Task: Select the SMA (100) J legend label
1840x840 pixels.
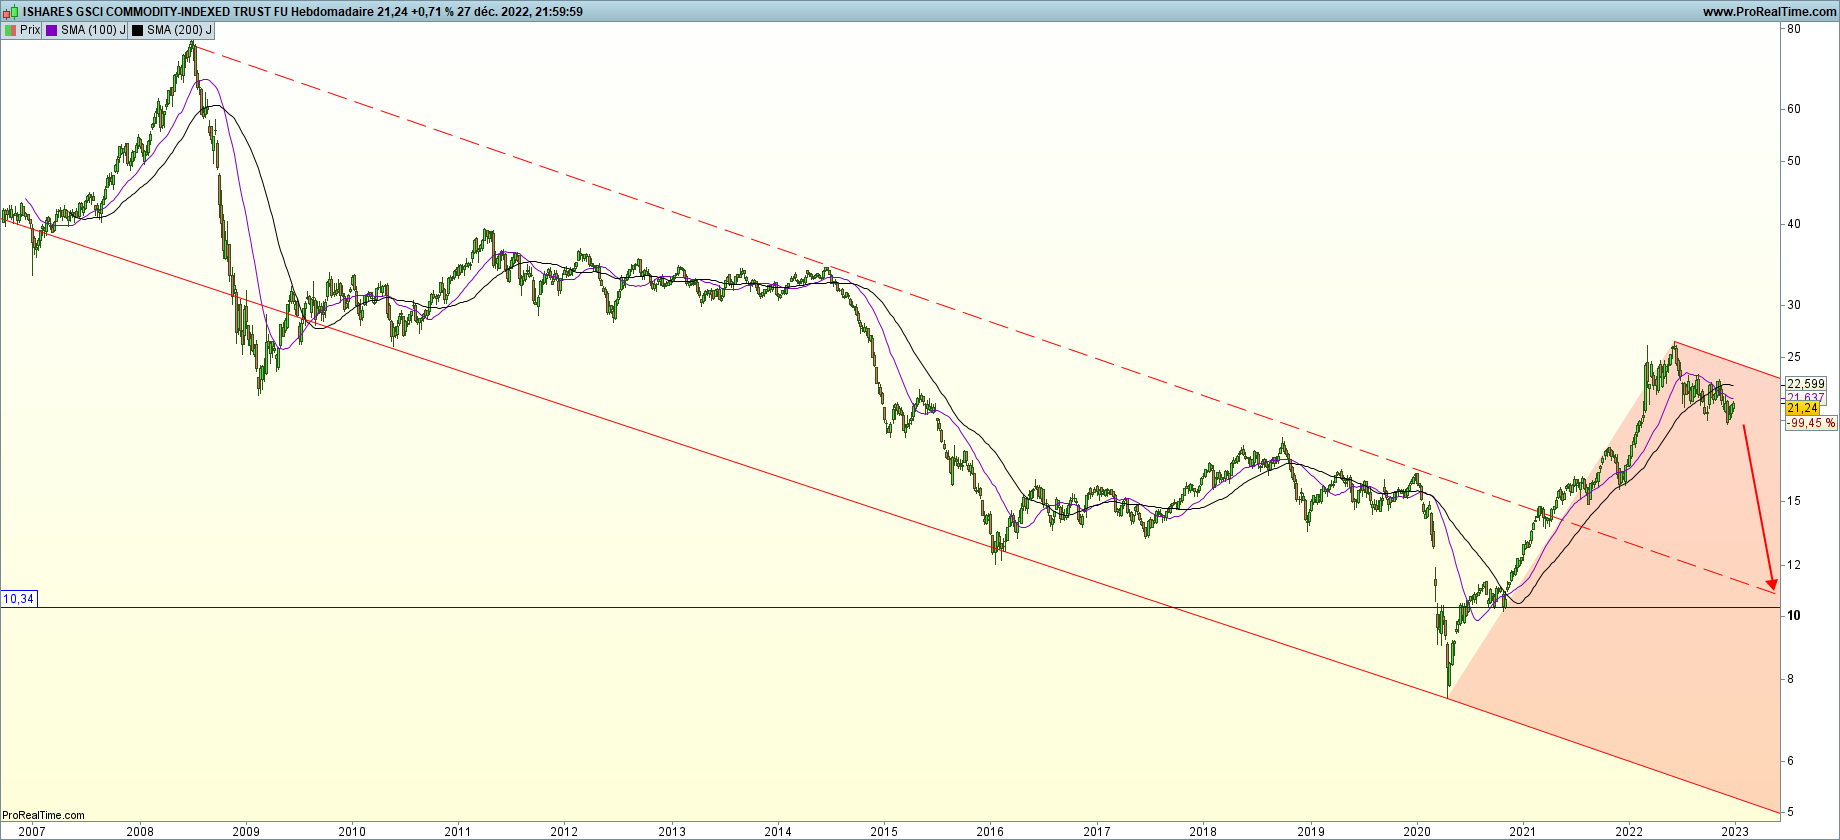Action: click(x=93, y=30)
